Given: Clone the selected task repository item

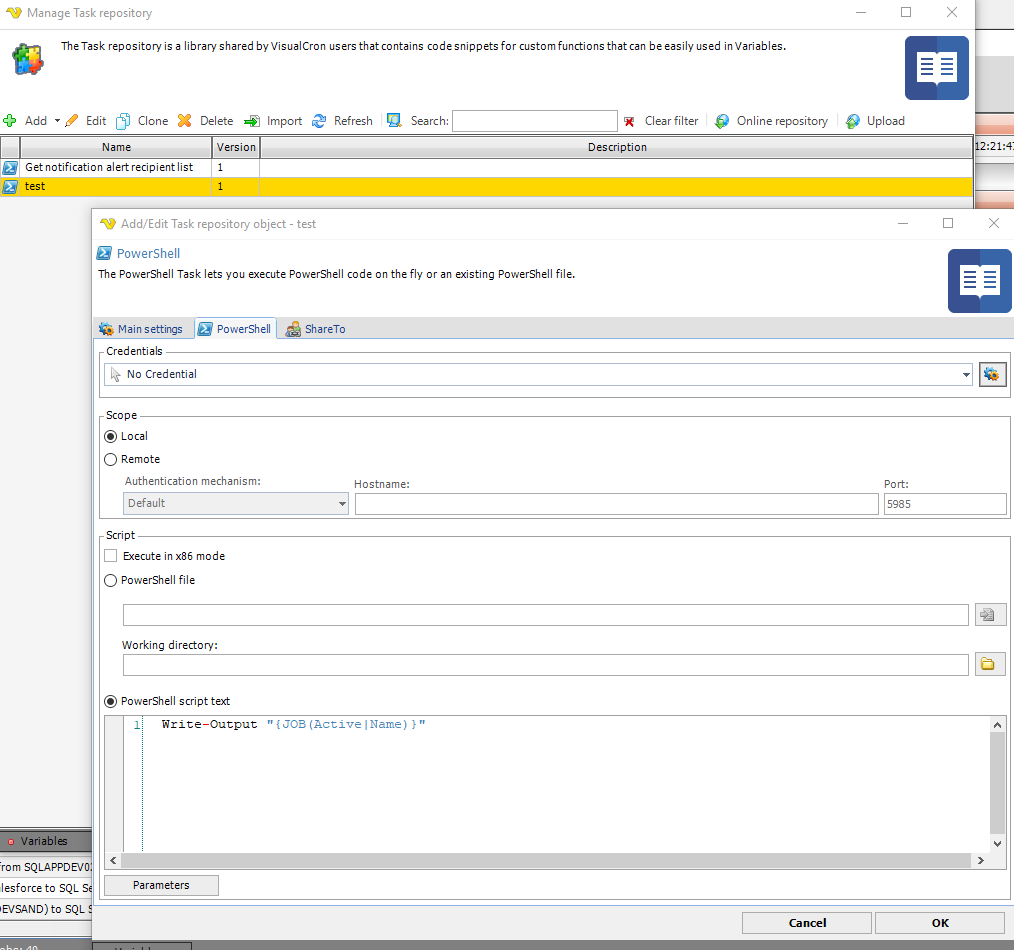Looking at the screenshot, I should [x=142, y=121].
